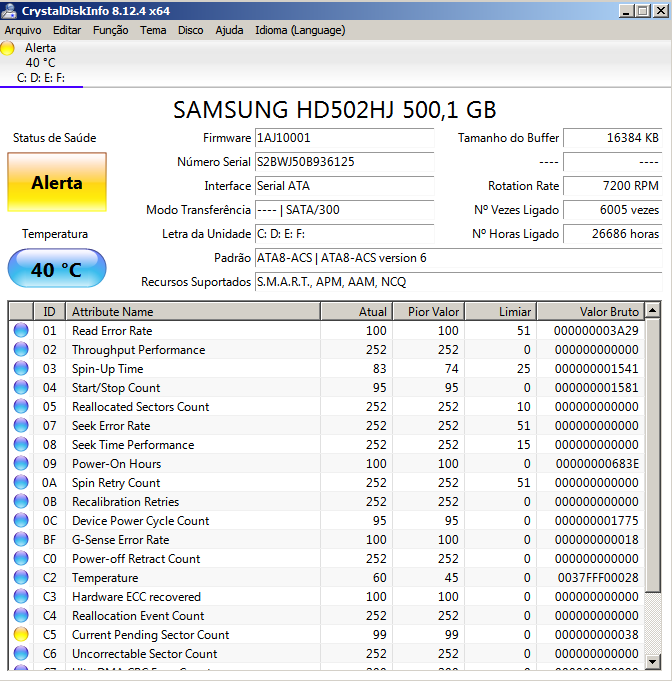Click the scrollbar up arrow

[652, 311]
